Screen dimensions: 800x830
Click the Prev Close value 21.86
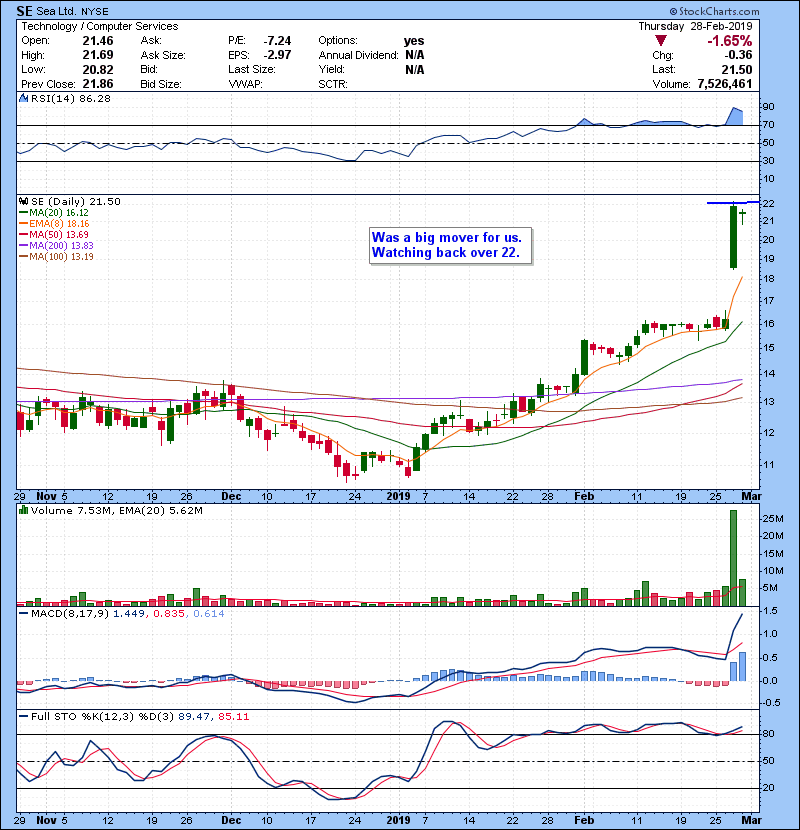[97, 84]
